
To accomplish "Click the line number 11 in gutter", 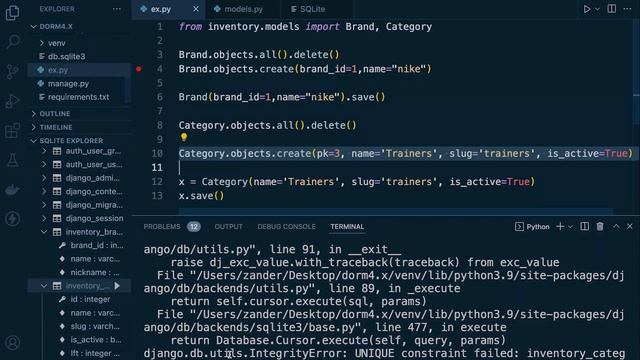I will (x=157, y=167).
